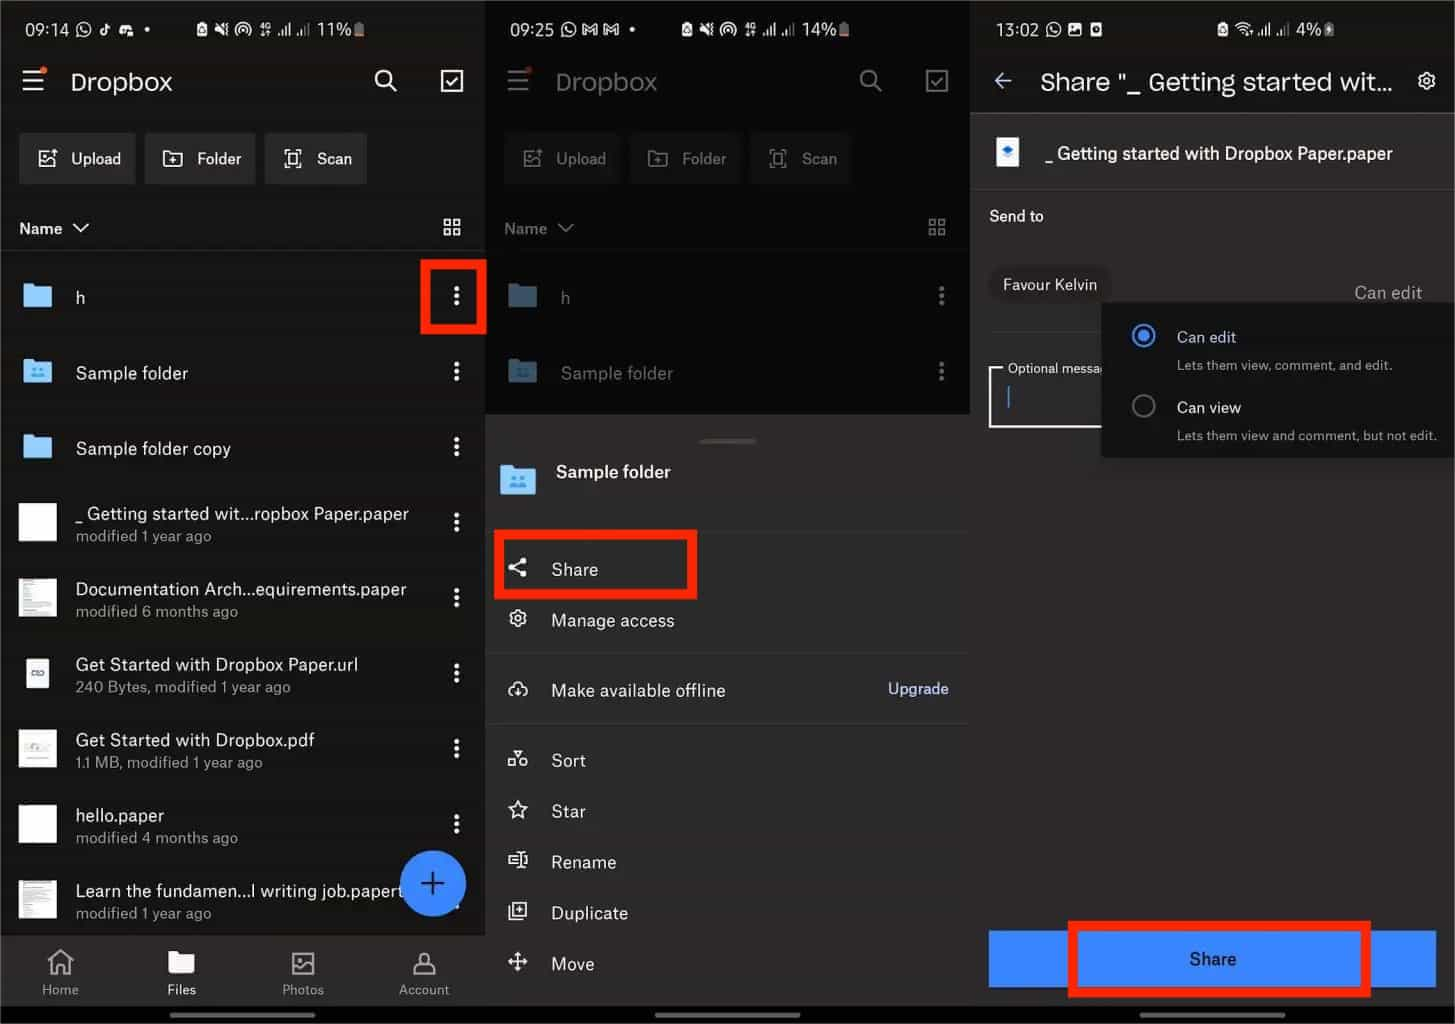Tap dimmed multi-select checkbox in second screen
This screenshot has width=1455, height=1024.
tap(937, 81)
